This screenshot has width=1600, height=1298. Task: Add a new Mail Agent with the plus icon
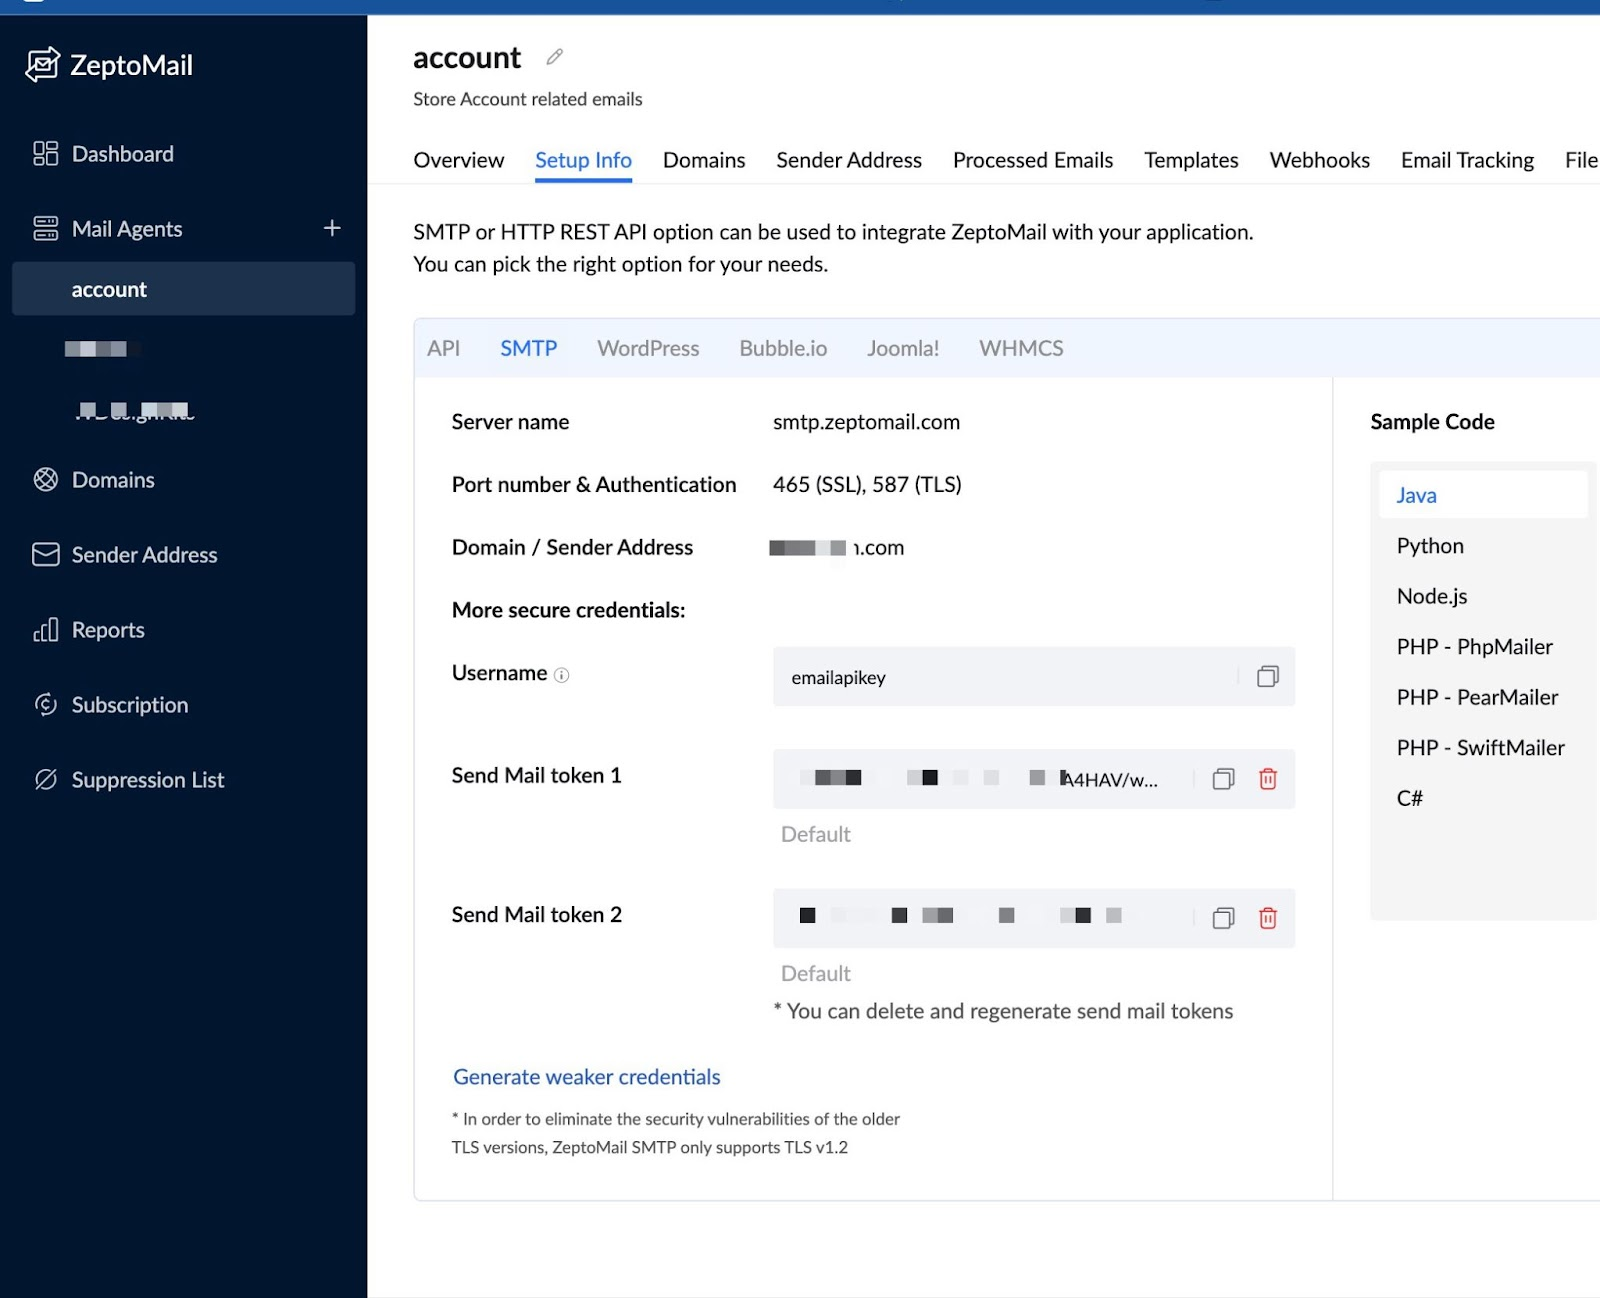[332, 228]
